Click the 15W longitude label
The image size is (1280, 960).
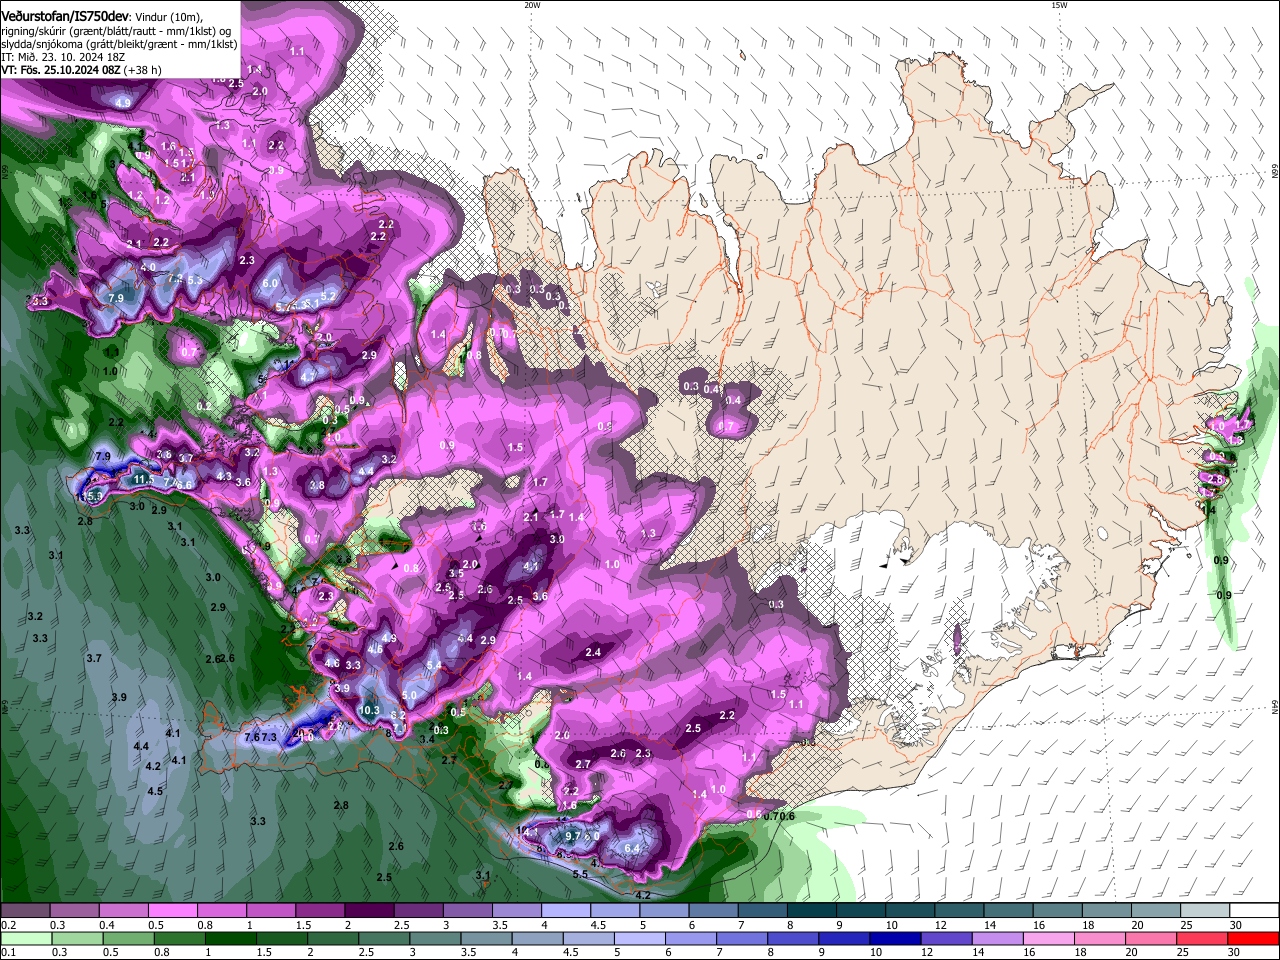pyautogui.click(x=1058, y=4)
